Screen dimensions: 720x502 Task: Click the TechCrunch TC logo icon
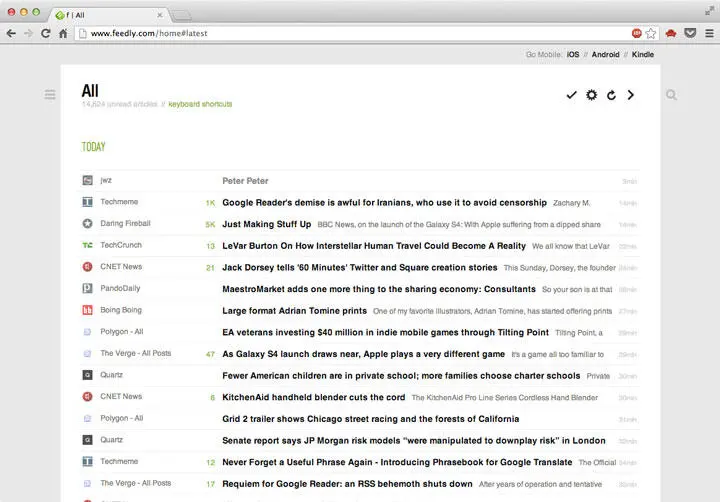point(87,245)
